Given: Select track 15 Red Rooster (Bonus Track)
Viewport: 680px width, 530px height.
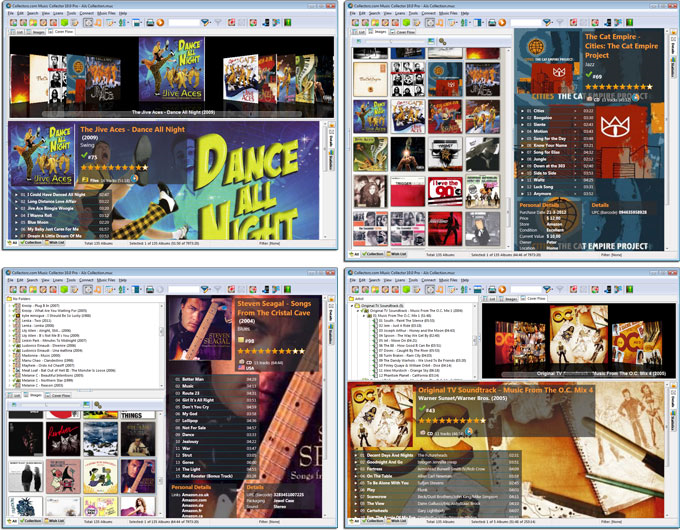Looking at the screenshot, I should pos(214,476).
